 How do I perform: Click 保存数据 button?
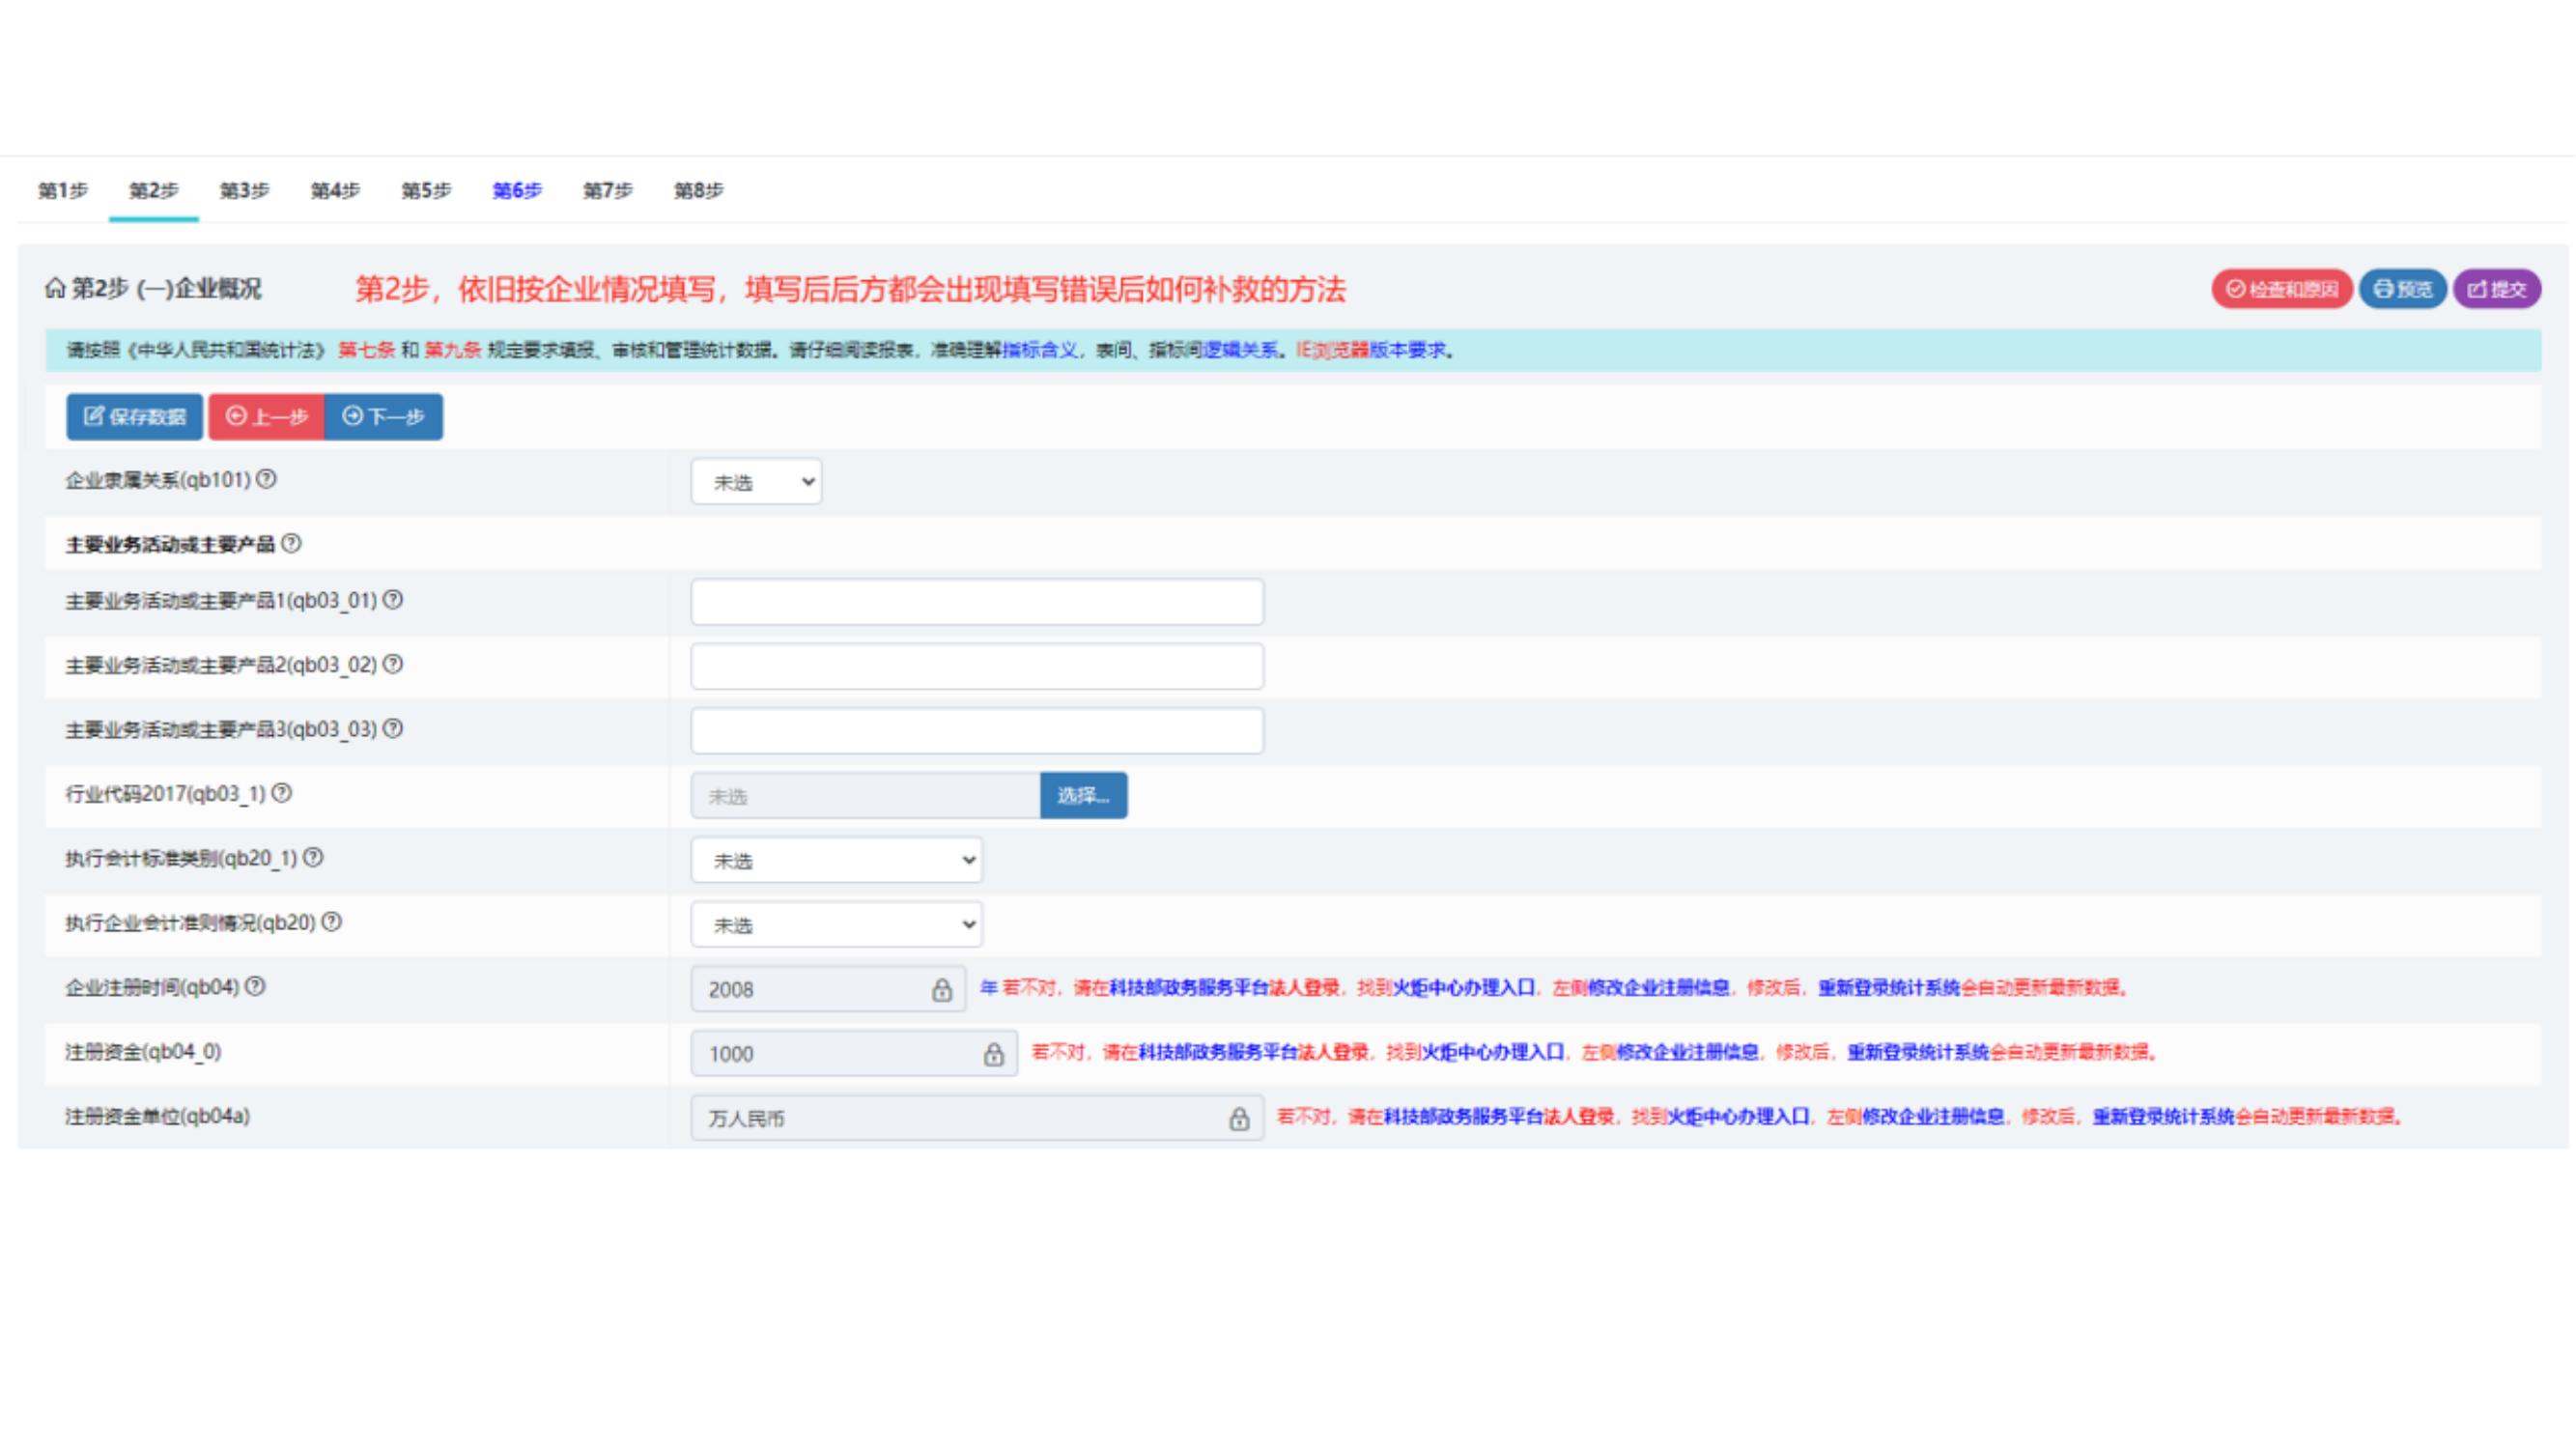coord(135,417)
